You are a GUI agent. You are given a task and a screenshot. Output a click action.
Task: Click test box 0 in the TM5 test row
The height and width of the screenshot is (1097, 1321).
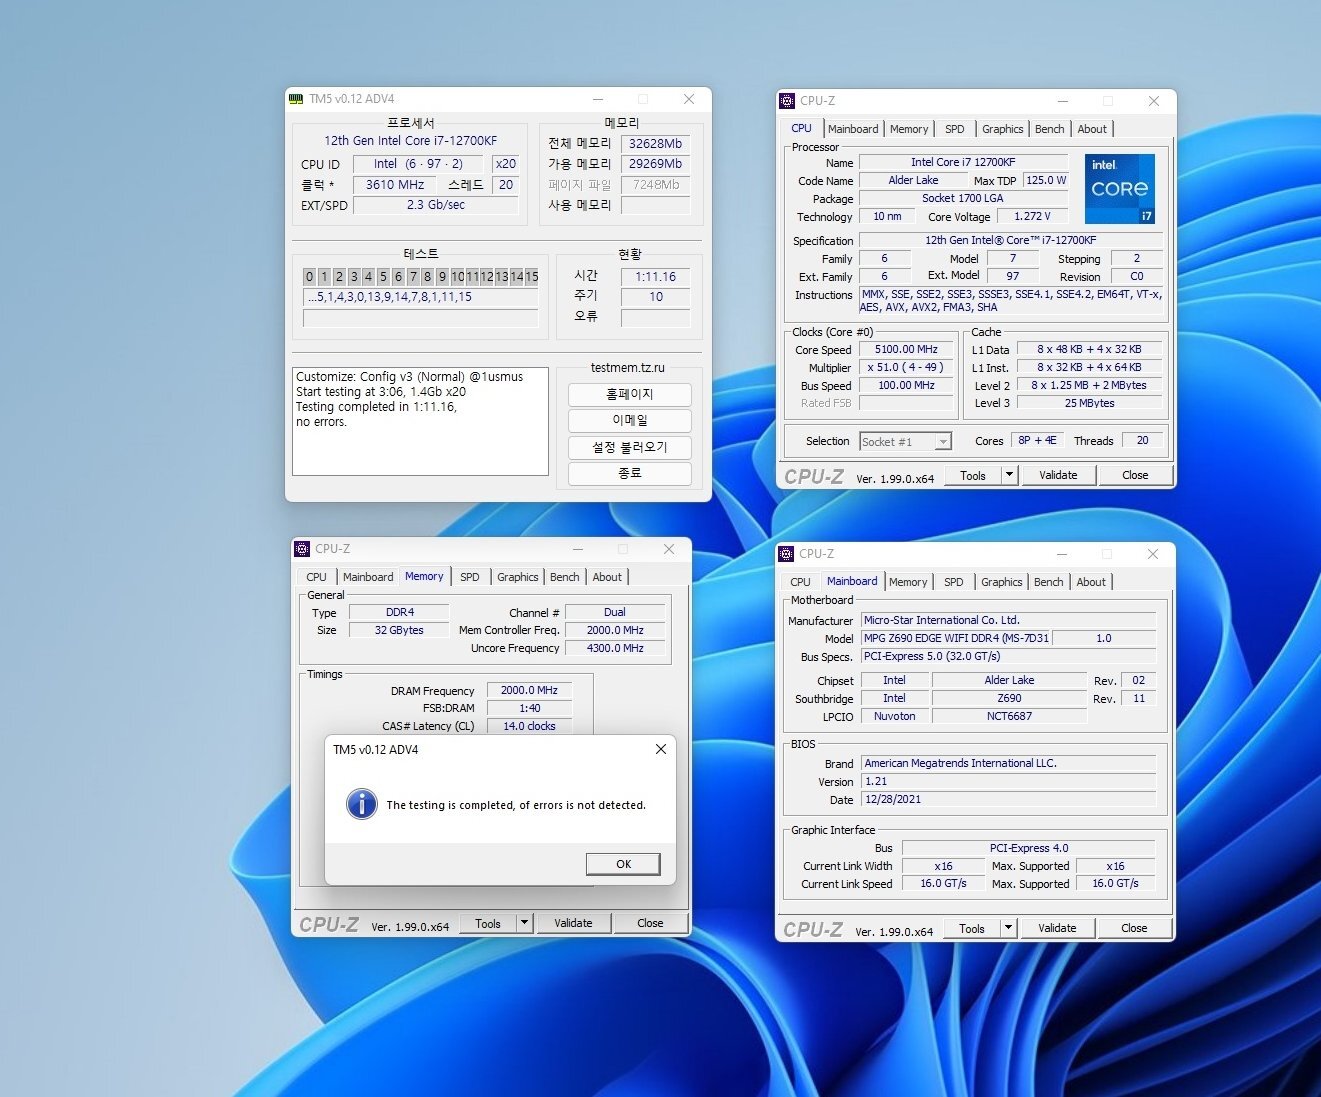coord(310,276)
